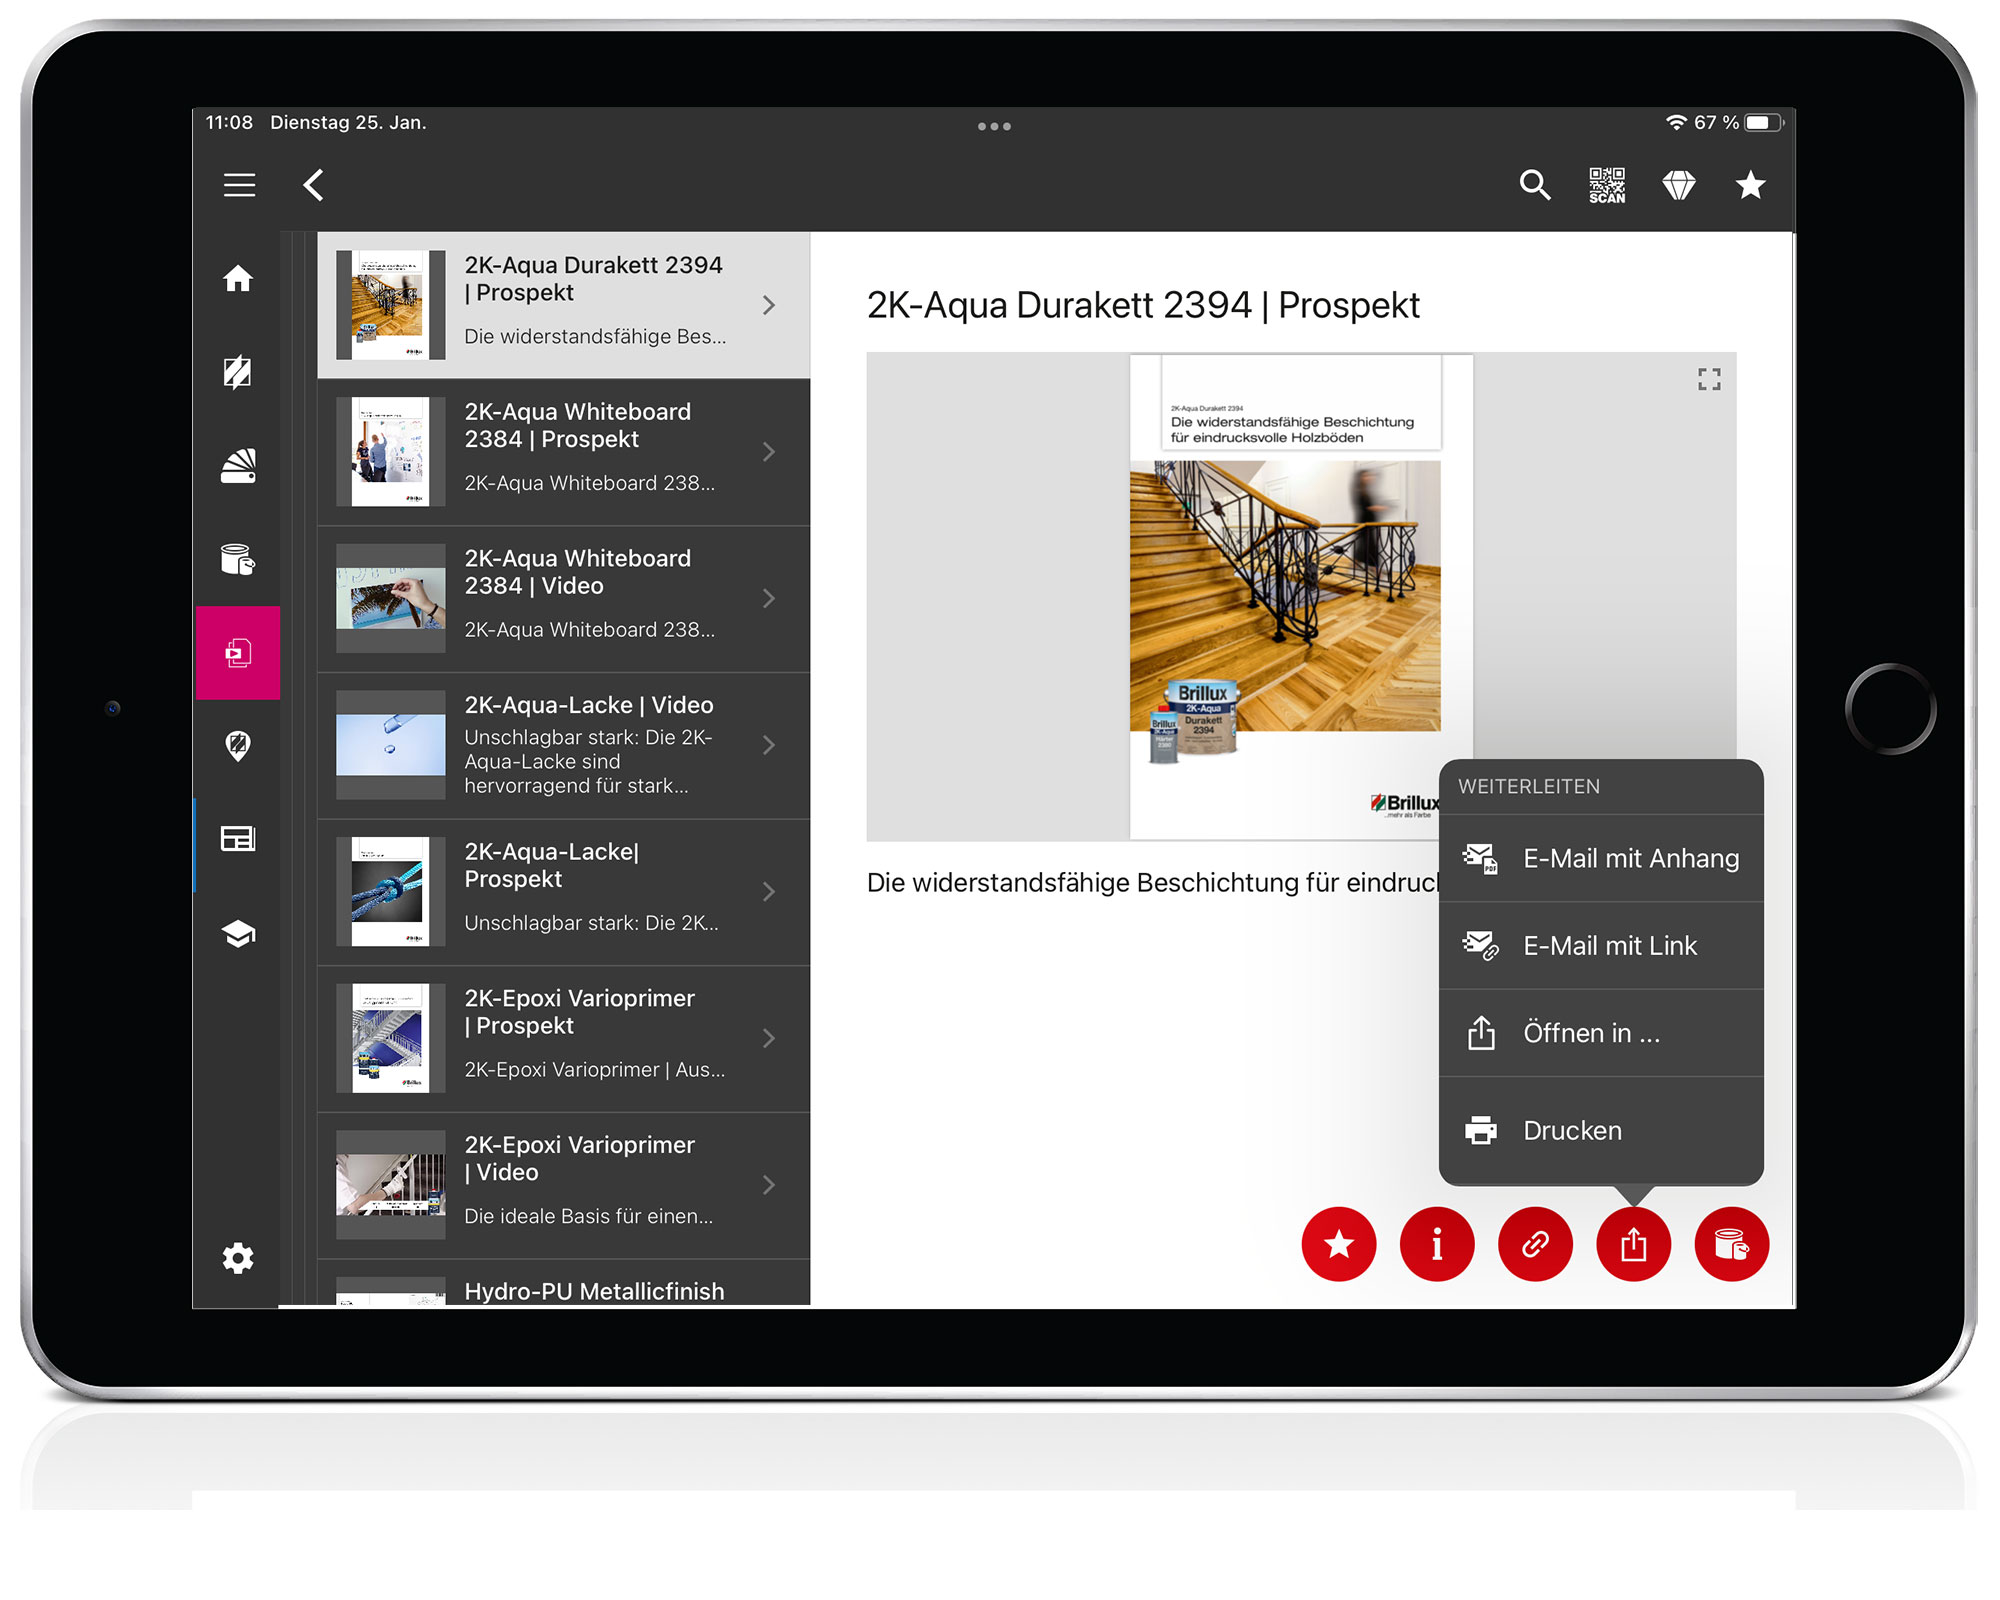Open the hamburger menu
The height and width of the screenshot is (1600, 2000).
pos(239,185)
